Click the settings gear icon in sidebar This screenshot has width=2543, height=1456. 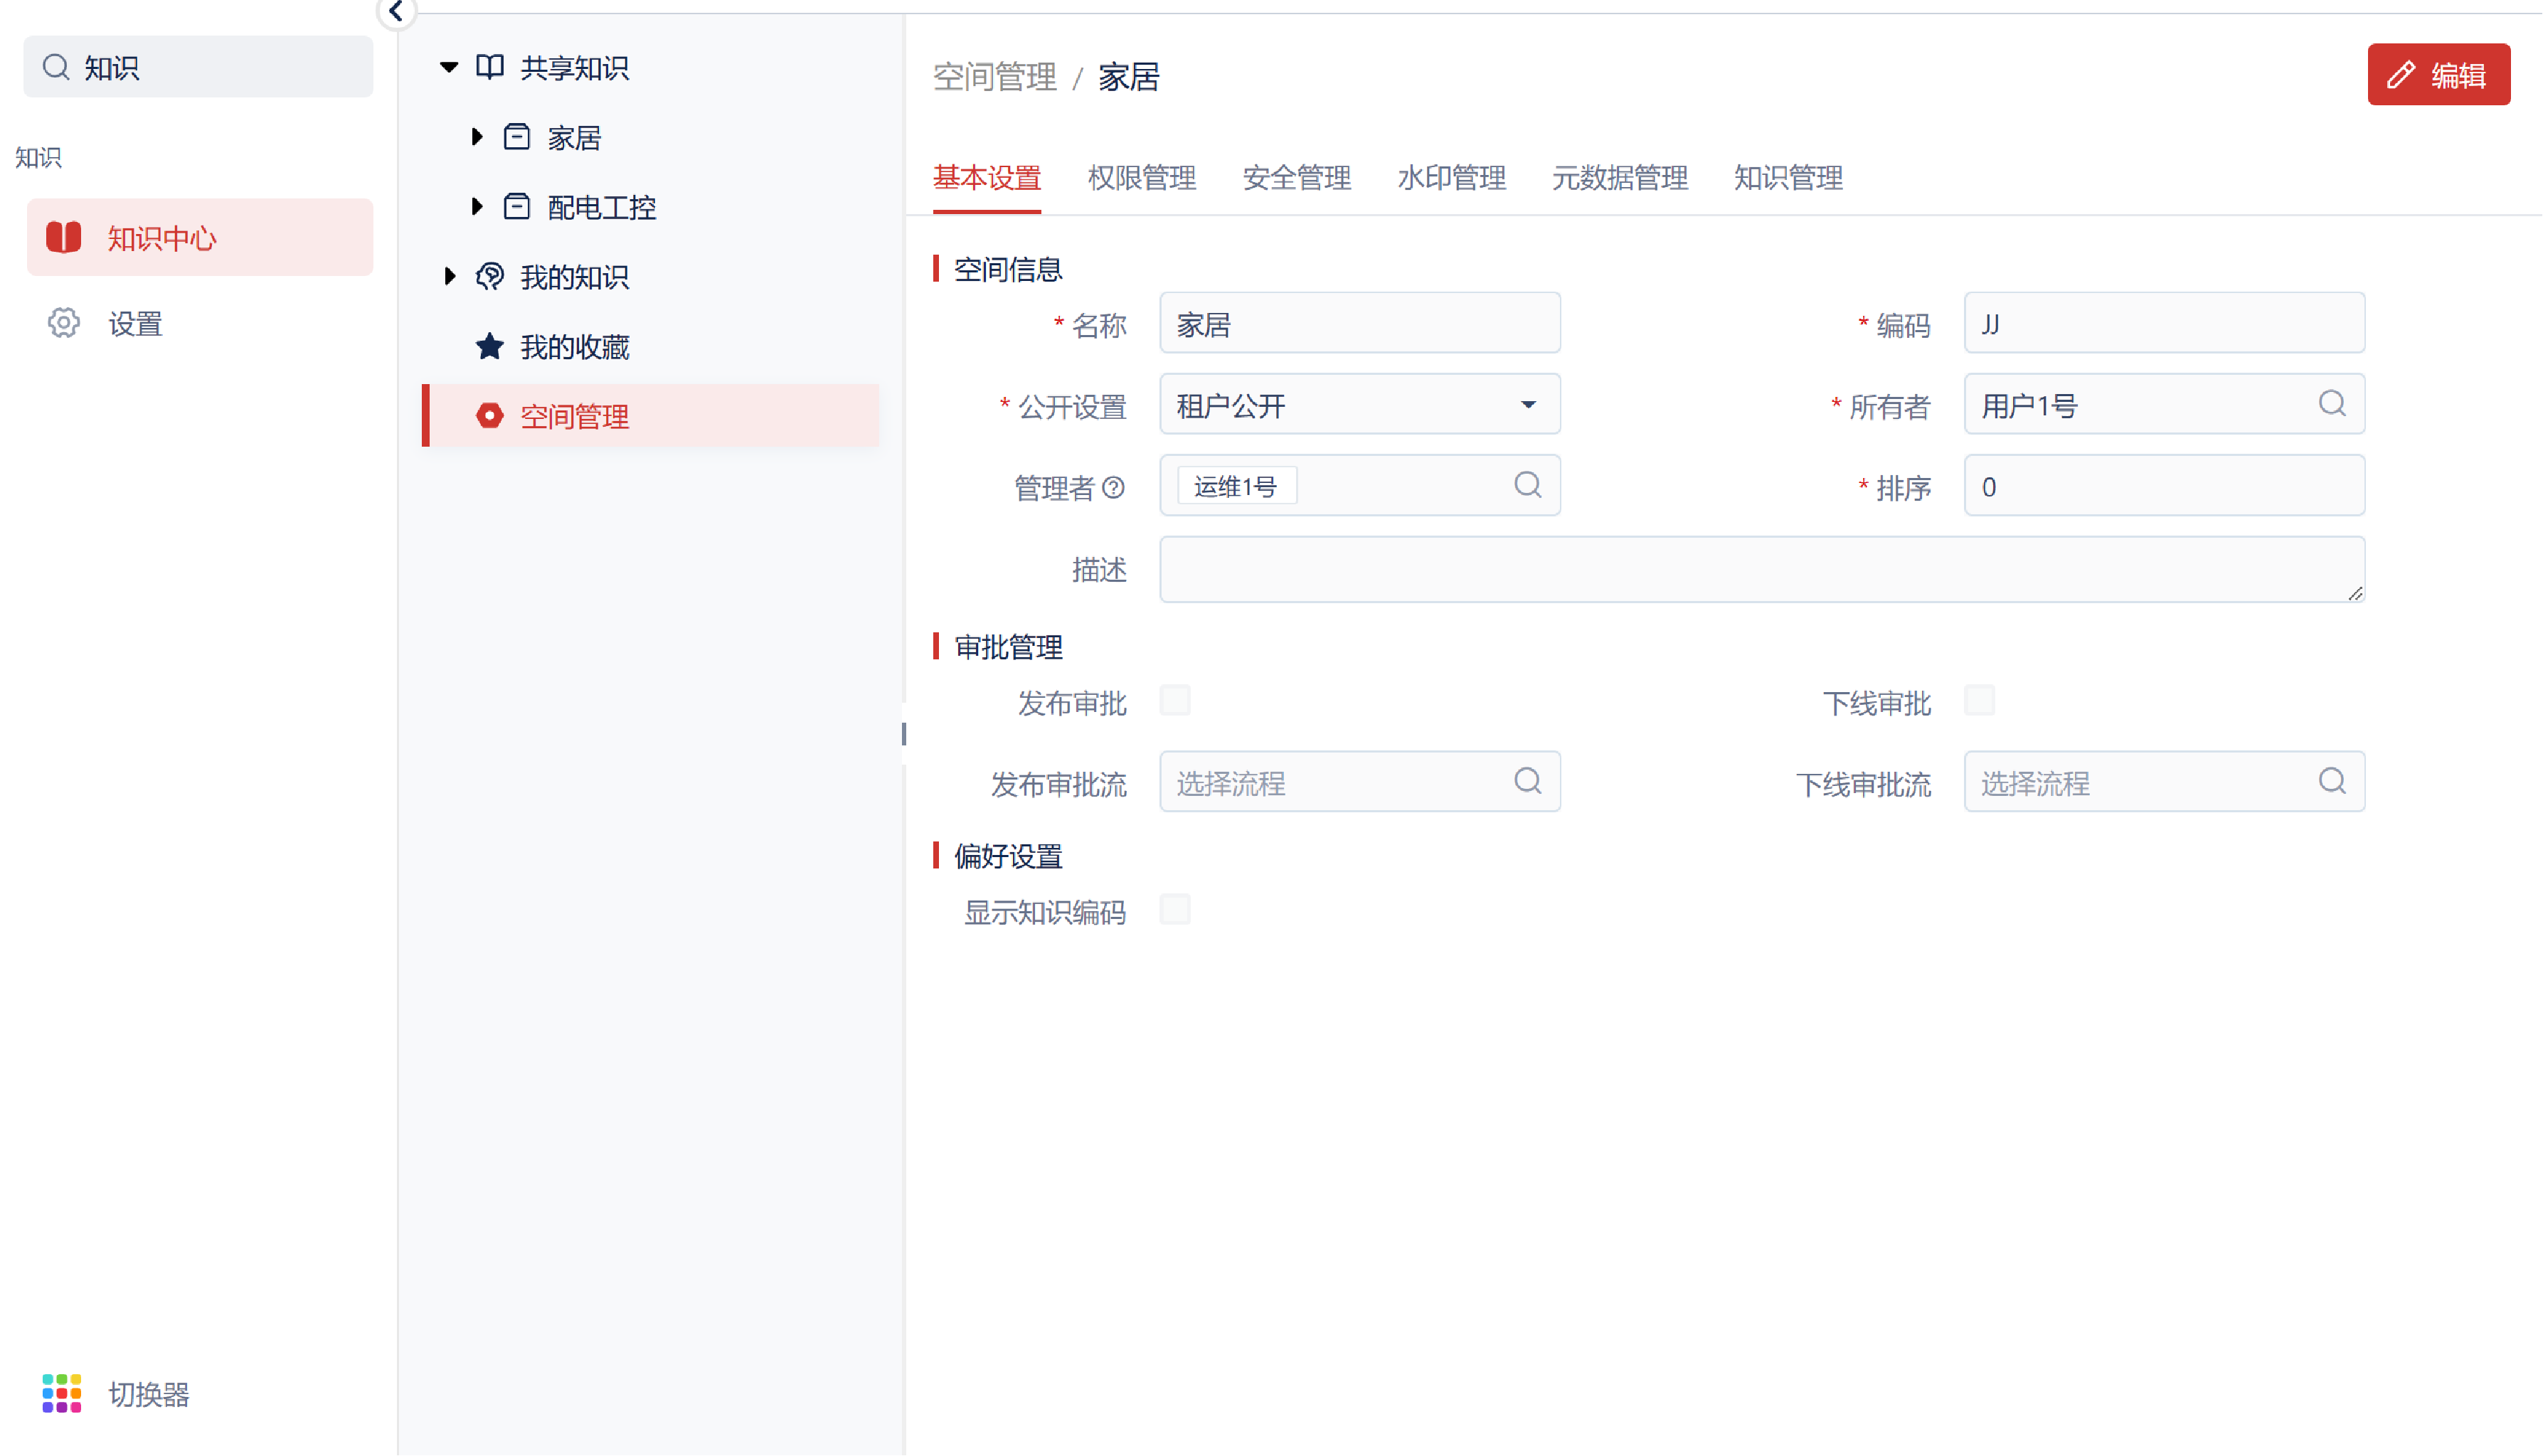[63, 323]
